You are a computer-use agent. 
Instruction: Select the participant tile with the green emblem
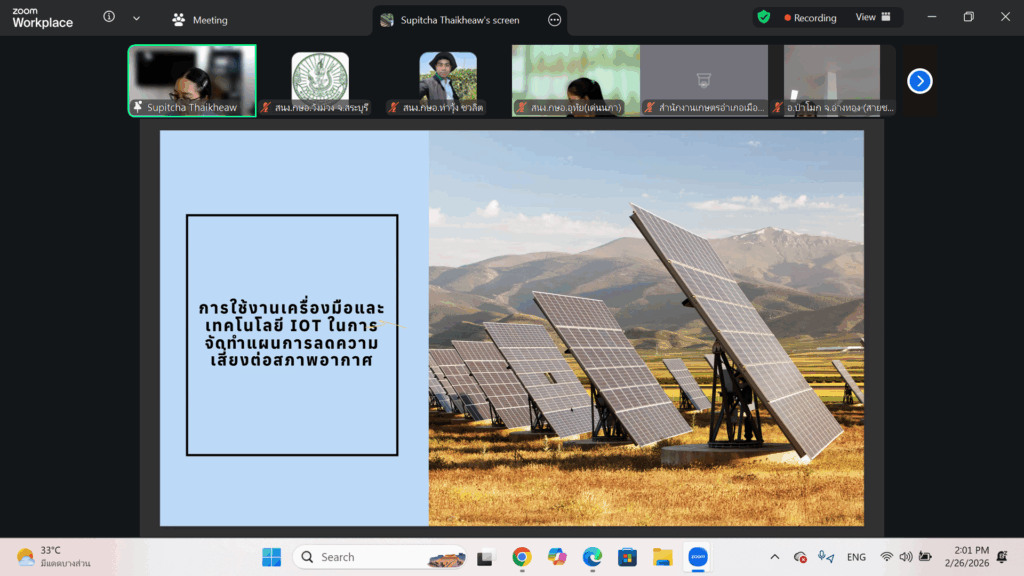[320, 80]
